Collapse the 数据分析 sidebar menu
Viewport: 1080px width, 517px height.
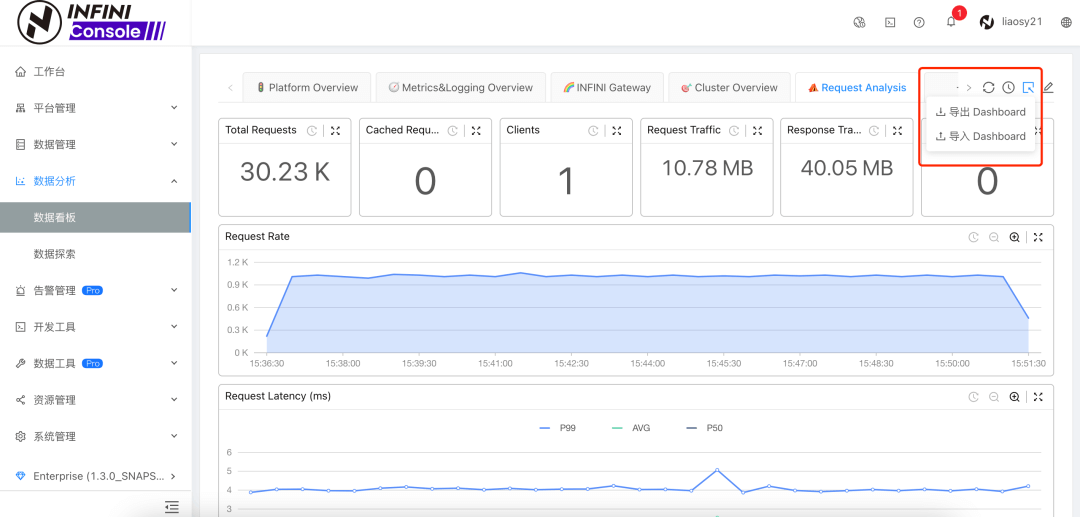coord(96,181)
